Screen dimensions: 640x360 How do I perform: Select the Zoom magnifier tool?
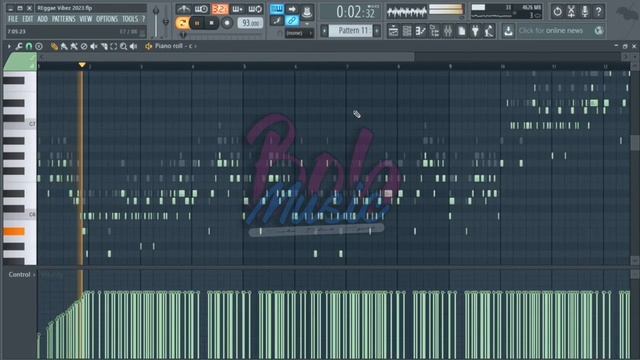click(124, 47)
